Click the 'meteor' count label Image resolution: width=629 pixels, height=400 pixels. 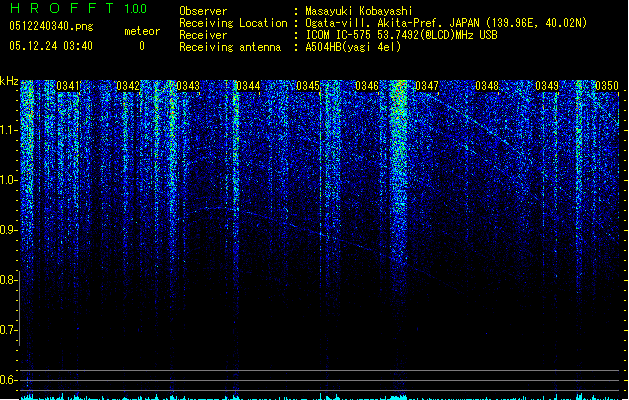(142, 31)
